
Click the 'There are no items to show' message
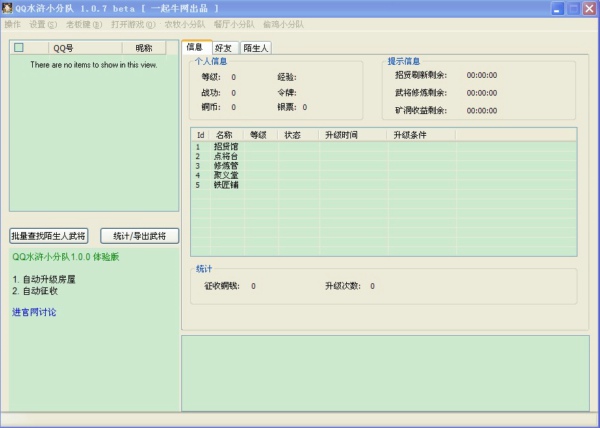point(94,65)
